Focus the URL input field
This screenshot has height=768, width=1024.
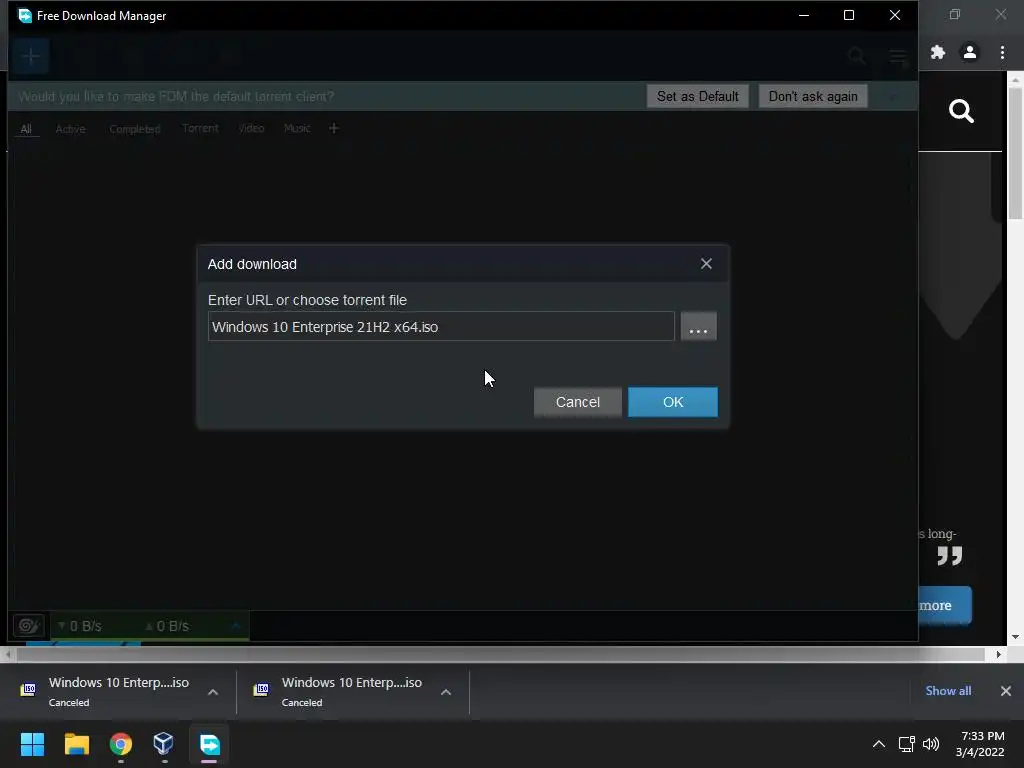click(441, 327)
